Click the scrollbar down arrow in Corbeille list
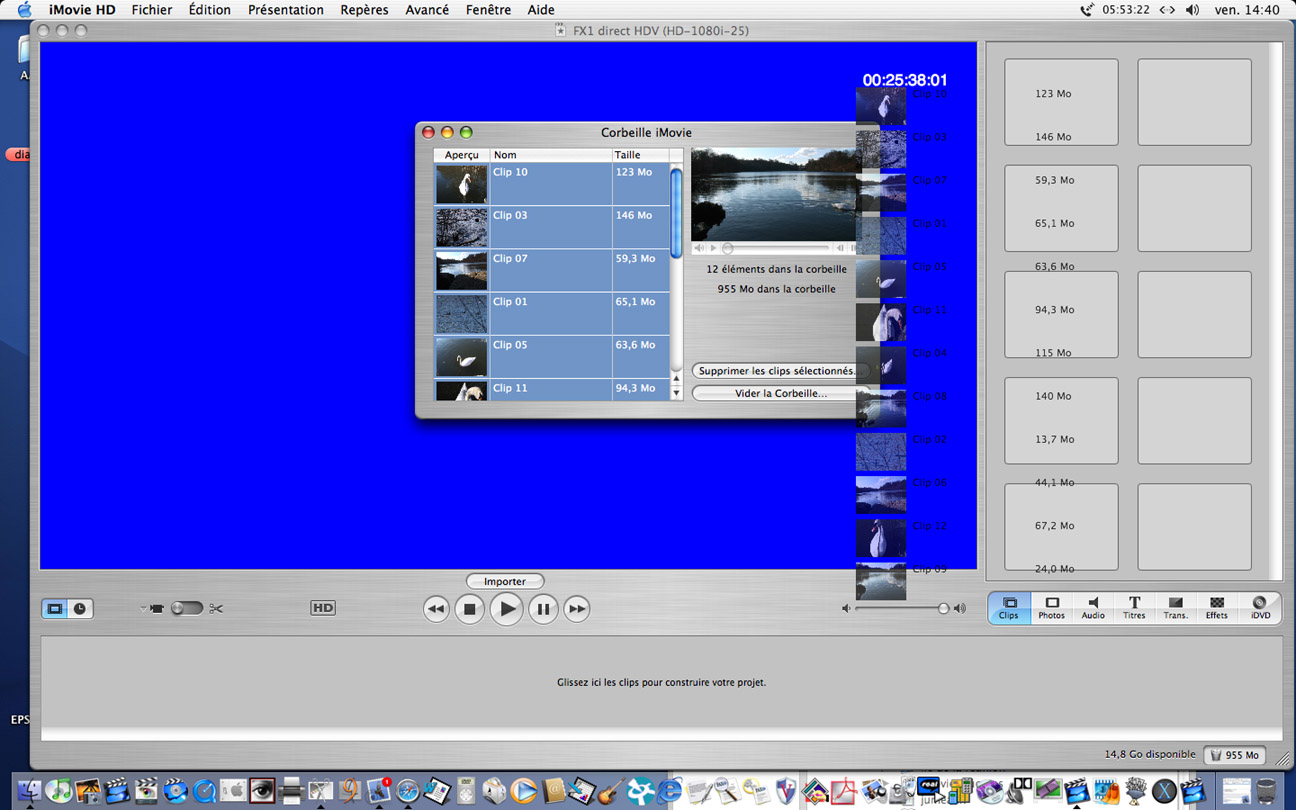 676,393
